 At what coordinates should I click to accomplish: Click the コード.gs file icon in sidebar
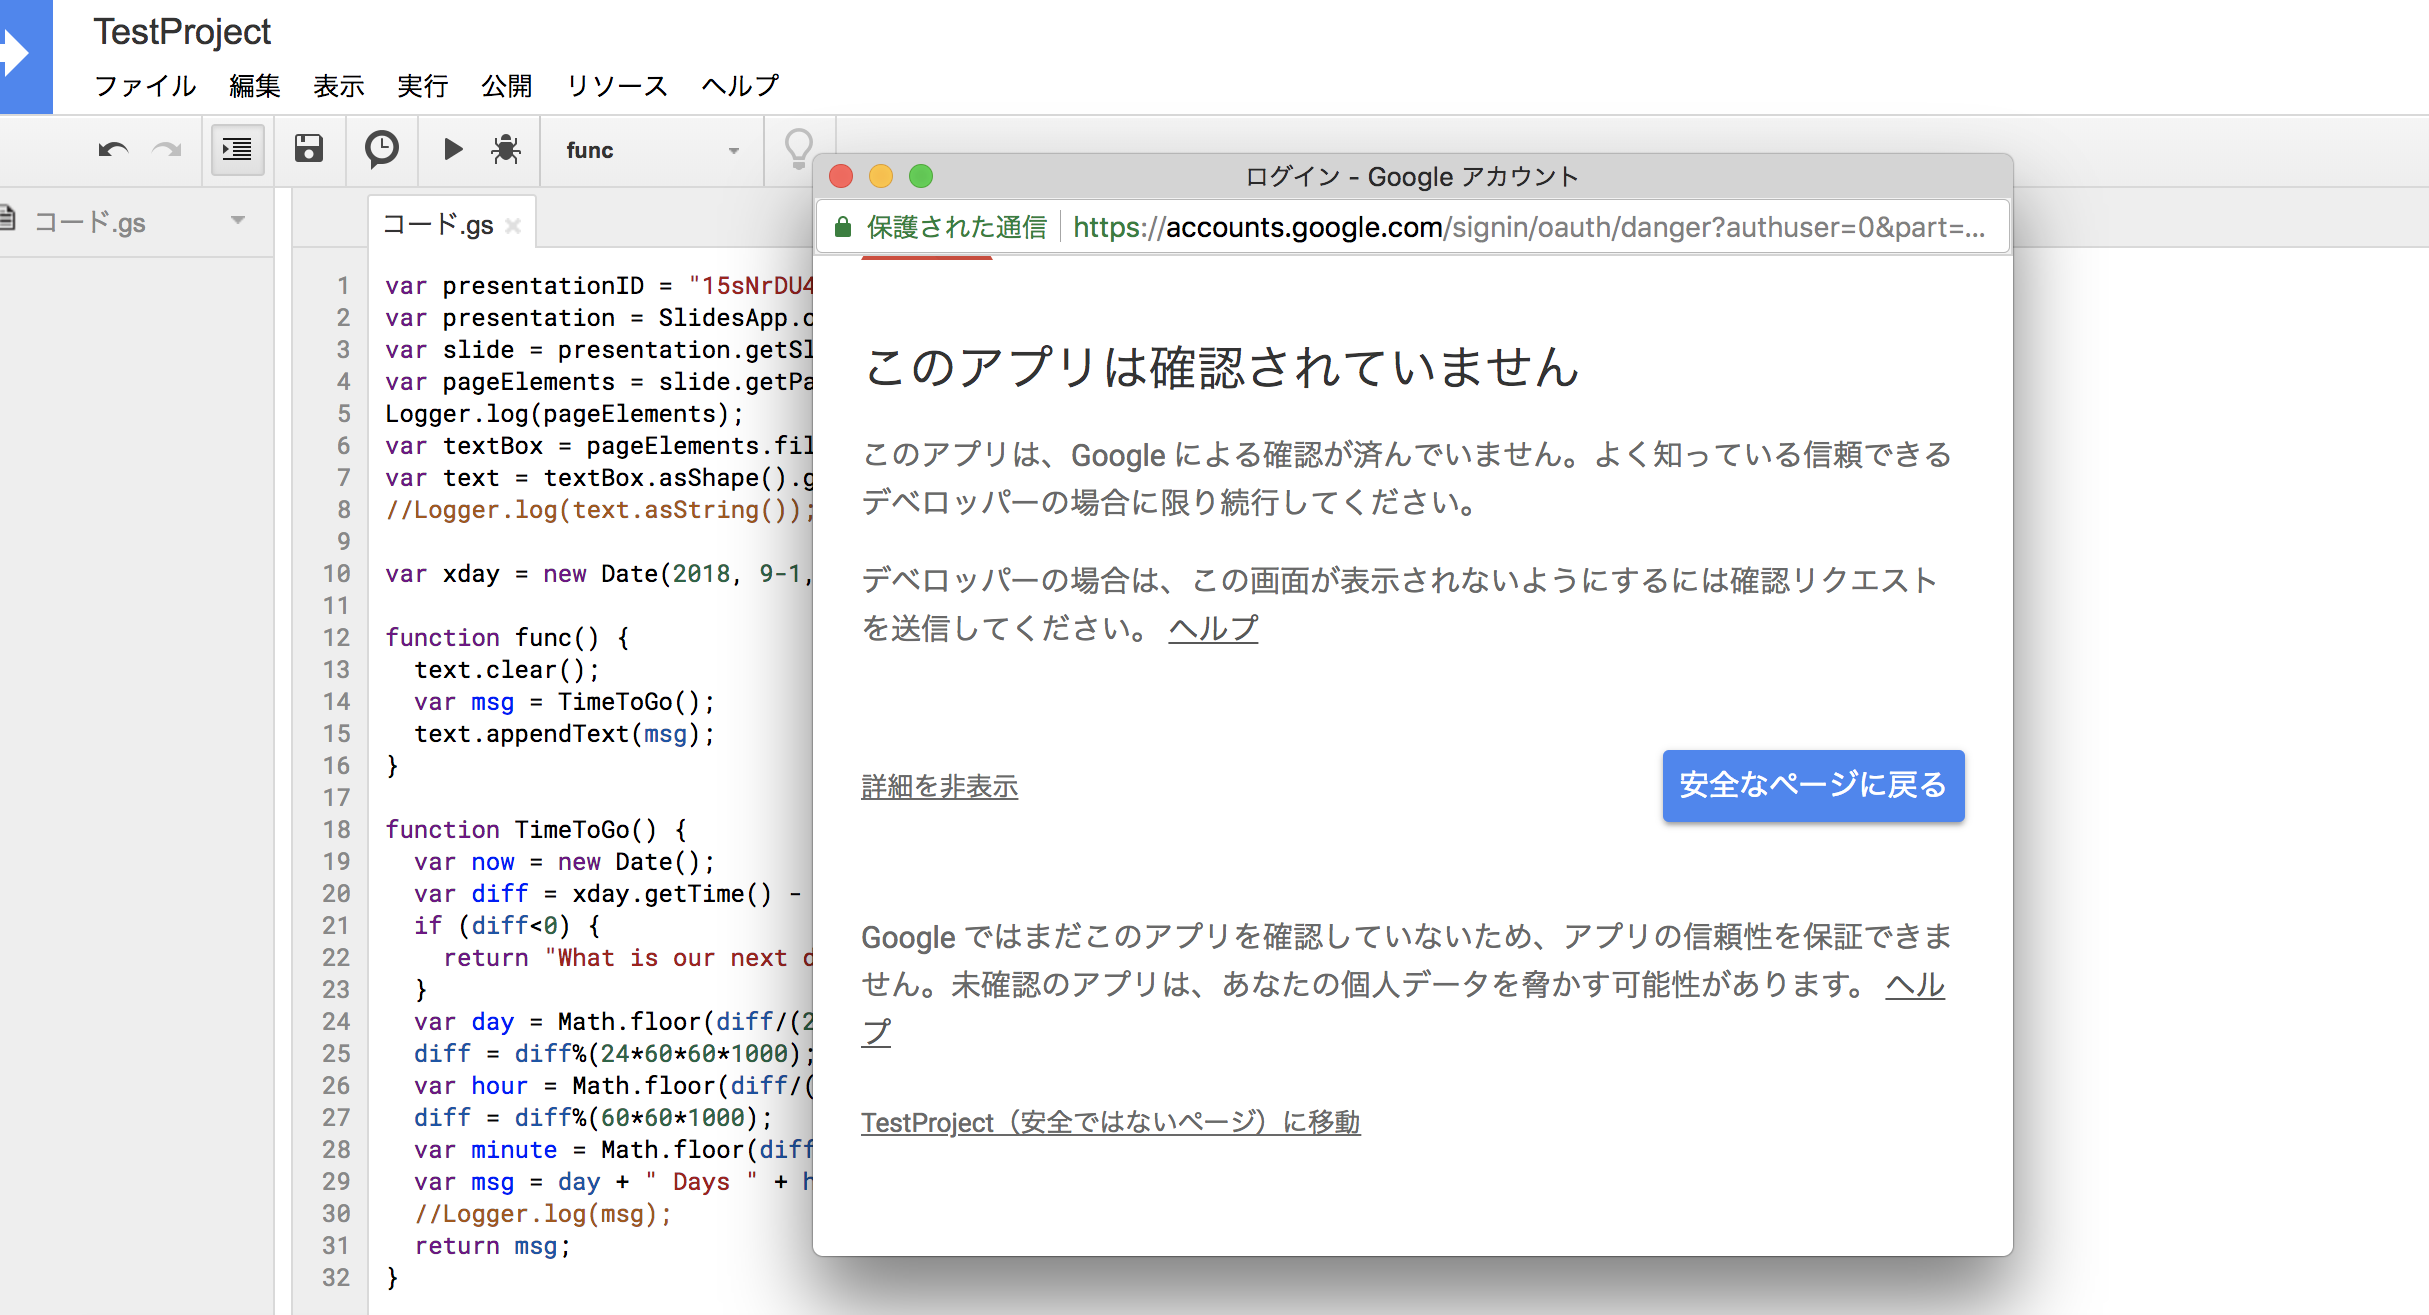9,219
